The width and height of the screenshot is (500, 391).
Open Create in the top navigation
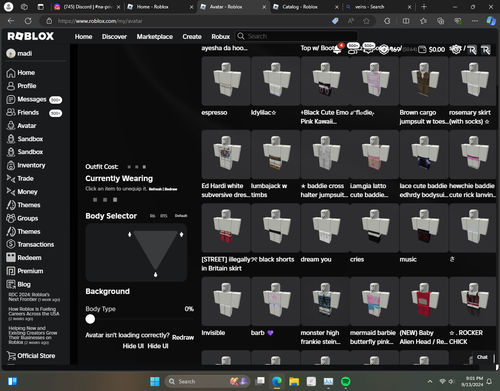192,37
